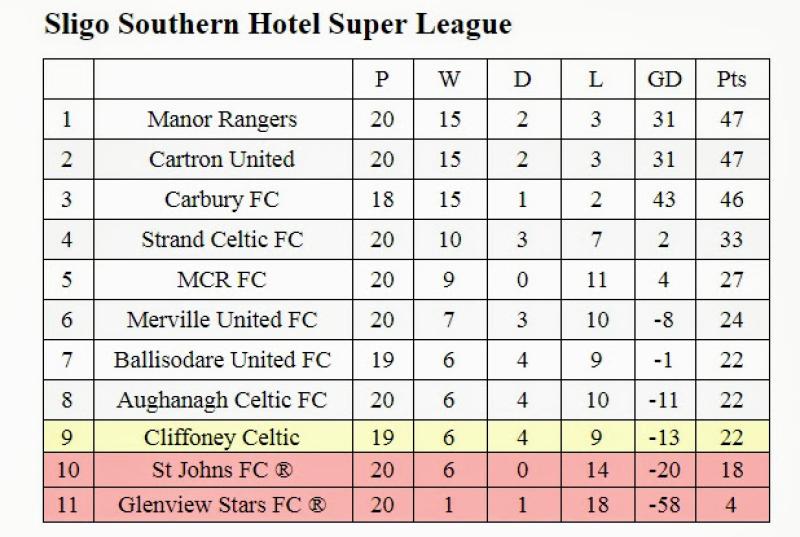
Task: Click the Glenview Stars FC team name
Action: click(x=222, y=505)
